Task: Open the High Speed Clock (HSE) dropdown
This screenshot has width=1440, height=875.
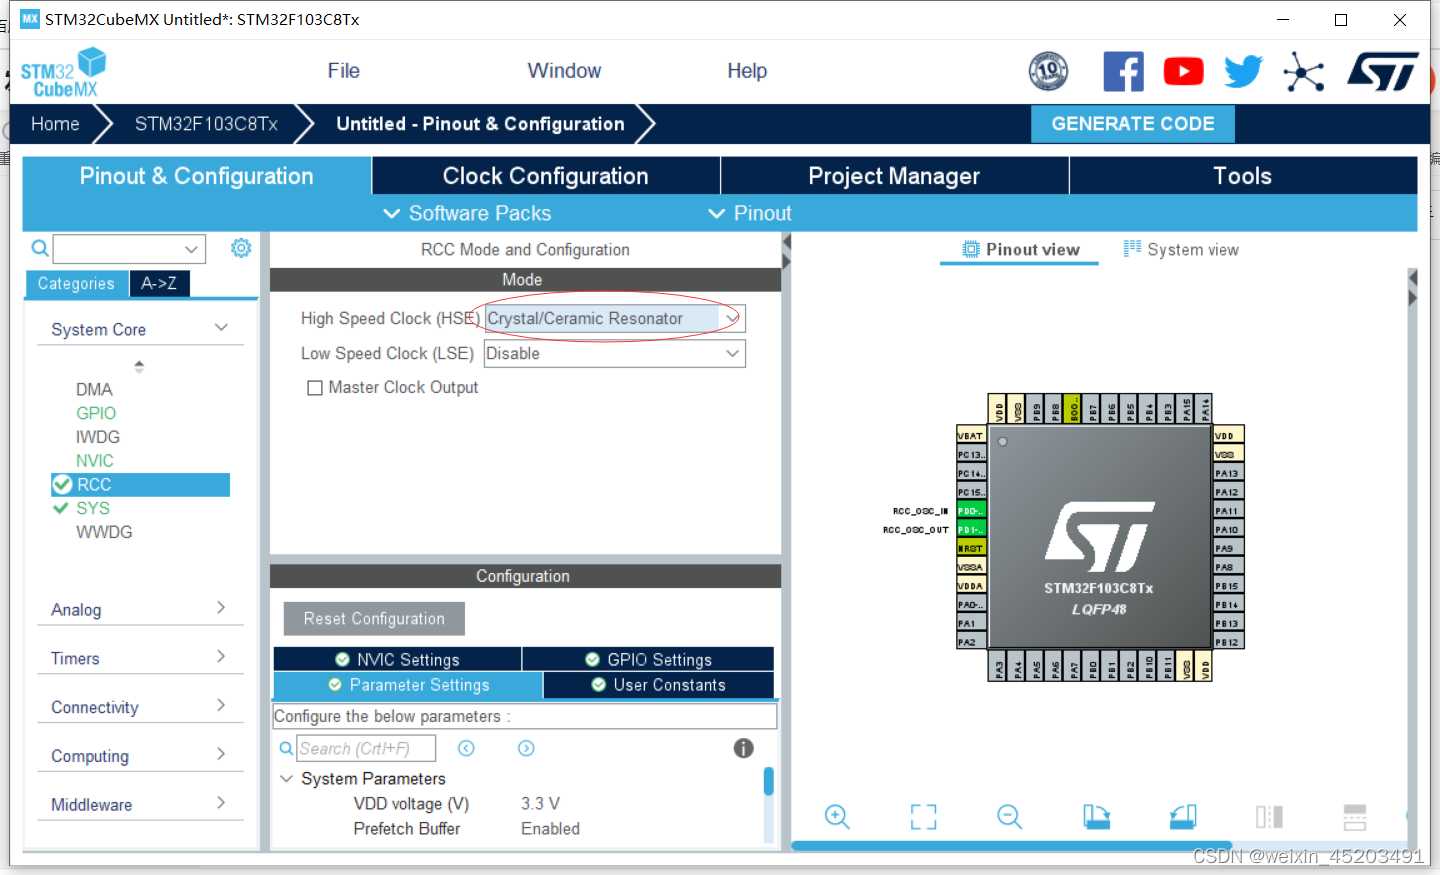Action: (x=615, y=319)
